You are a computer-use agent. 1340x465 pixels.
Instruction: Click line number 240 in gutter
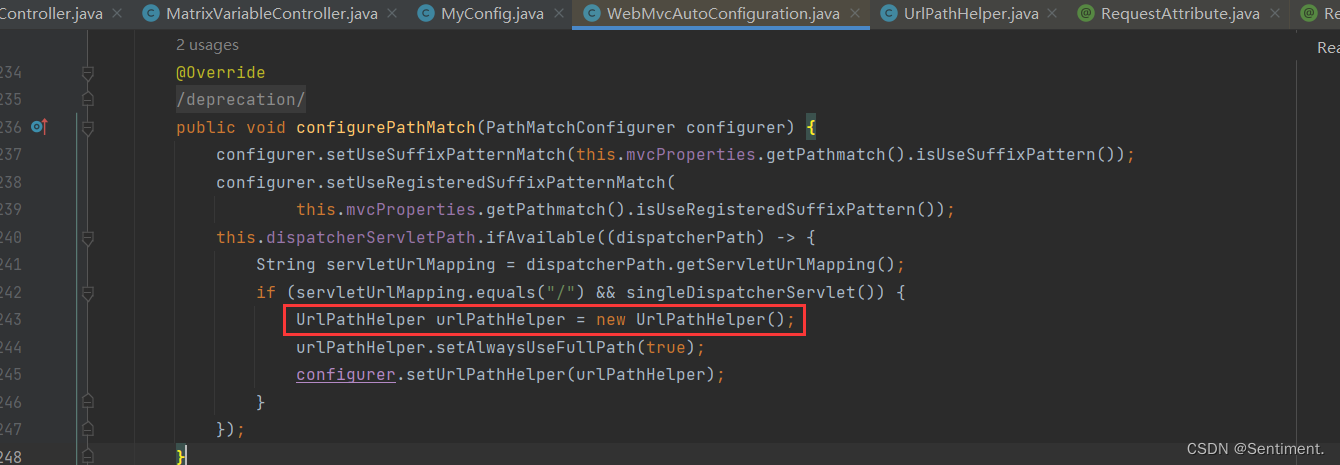(12, 238)
